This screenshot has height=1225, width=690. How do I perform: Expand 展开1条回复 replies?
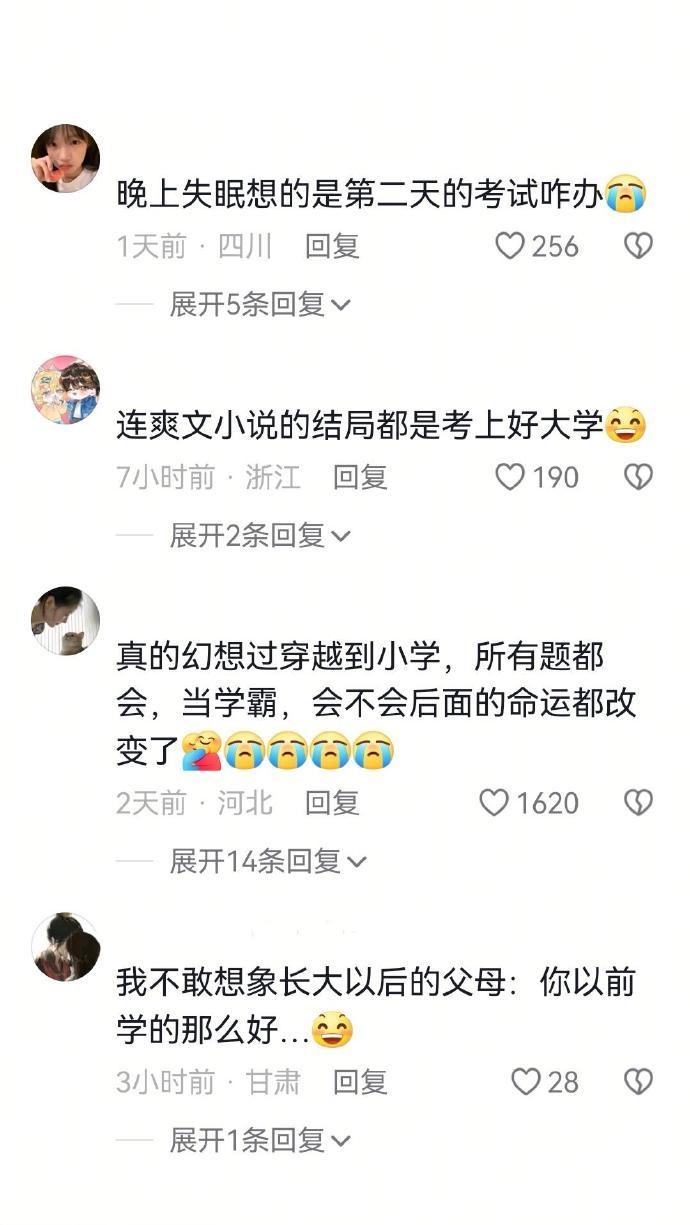pyautogui.click(x=260, y=1139)
